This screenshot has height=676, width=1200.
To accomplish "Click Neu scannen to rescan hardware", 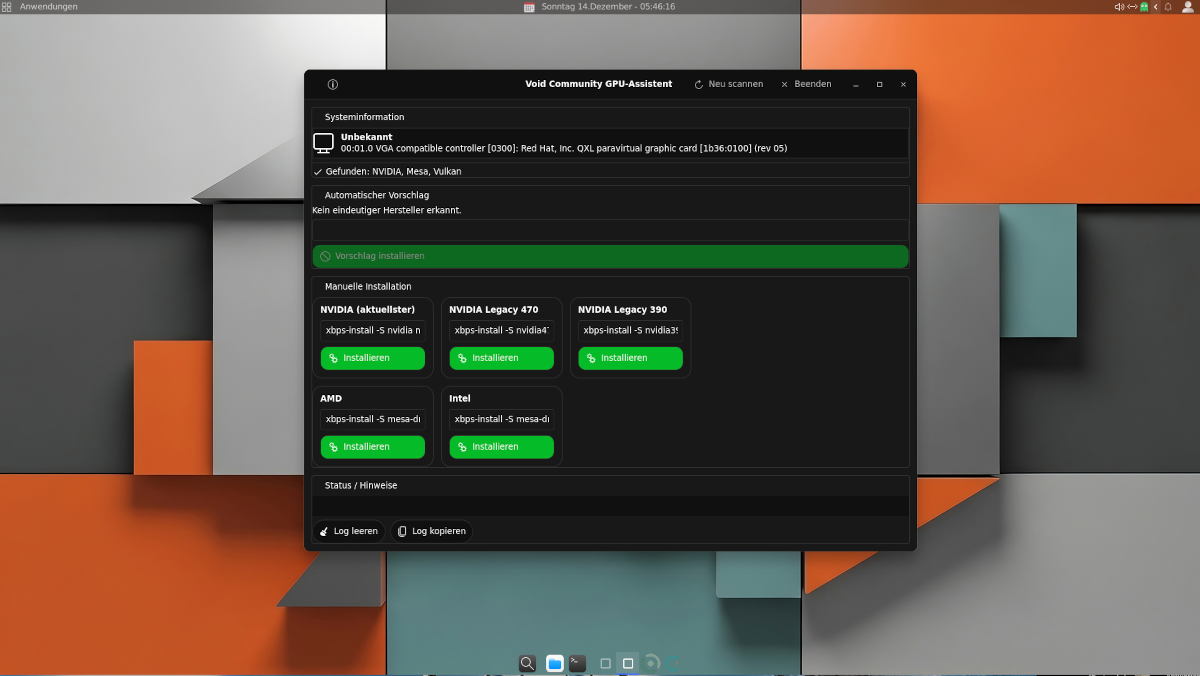I will (x=728, y=85).
